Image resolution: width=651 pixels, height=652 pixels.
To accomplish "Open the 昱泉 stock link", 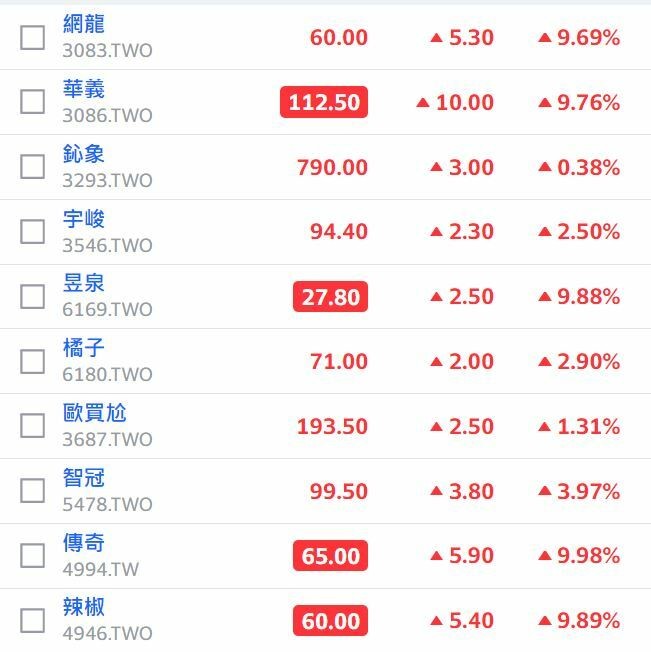I will 84,283.
